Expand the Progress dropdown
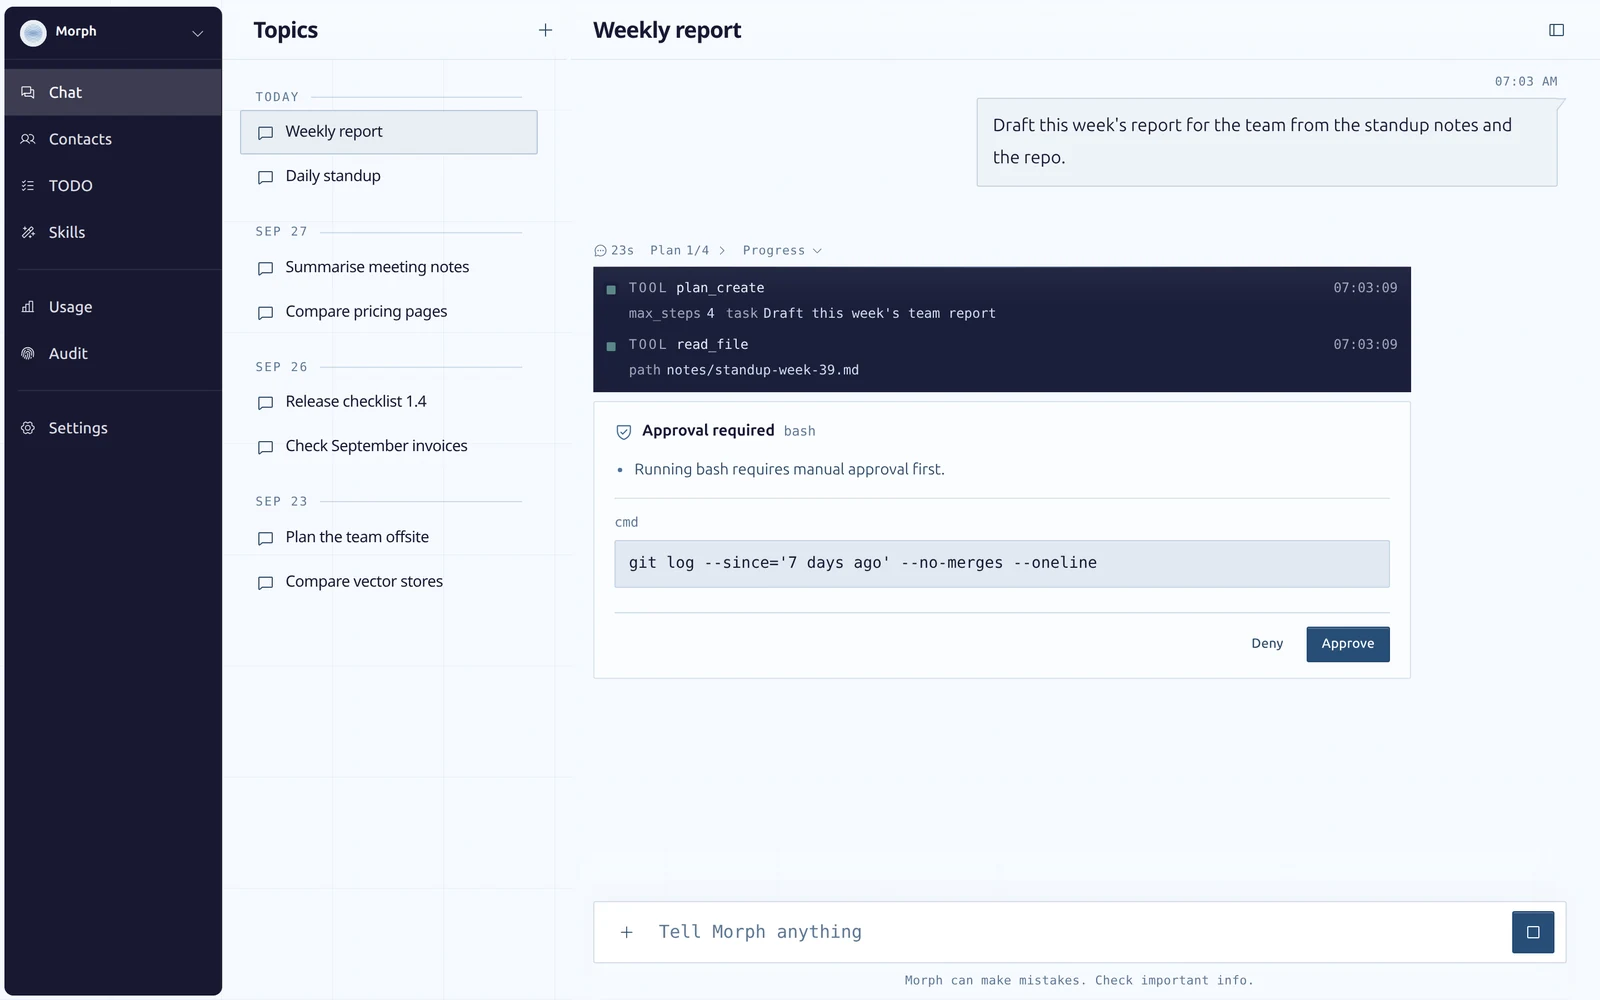The width and height of the screenshot is (1600, 1000). pyautogui.click(x=782, y=251)
